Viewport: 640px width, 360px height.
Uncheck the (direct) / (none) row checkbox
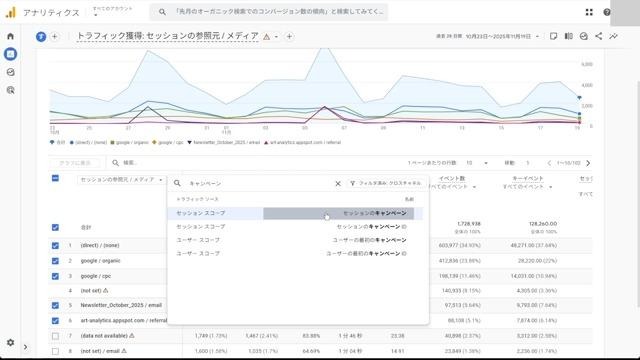pyautogui.click(x=56, y=246)
